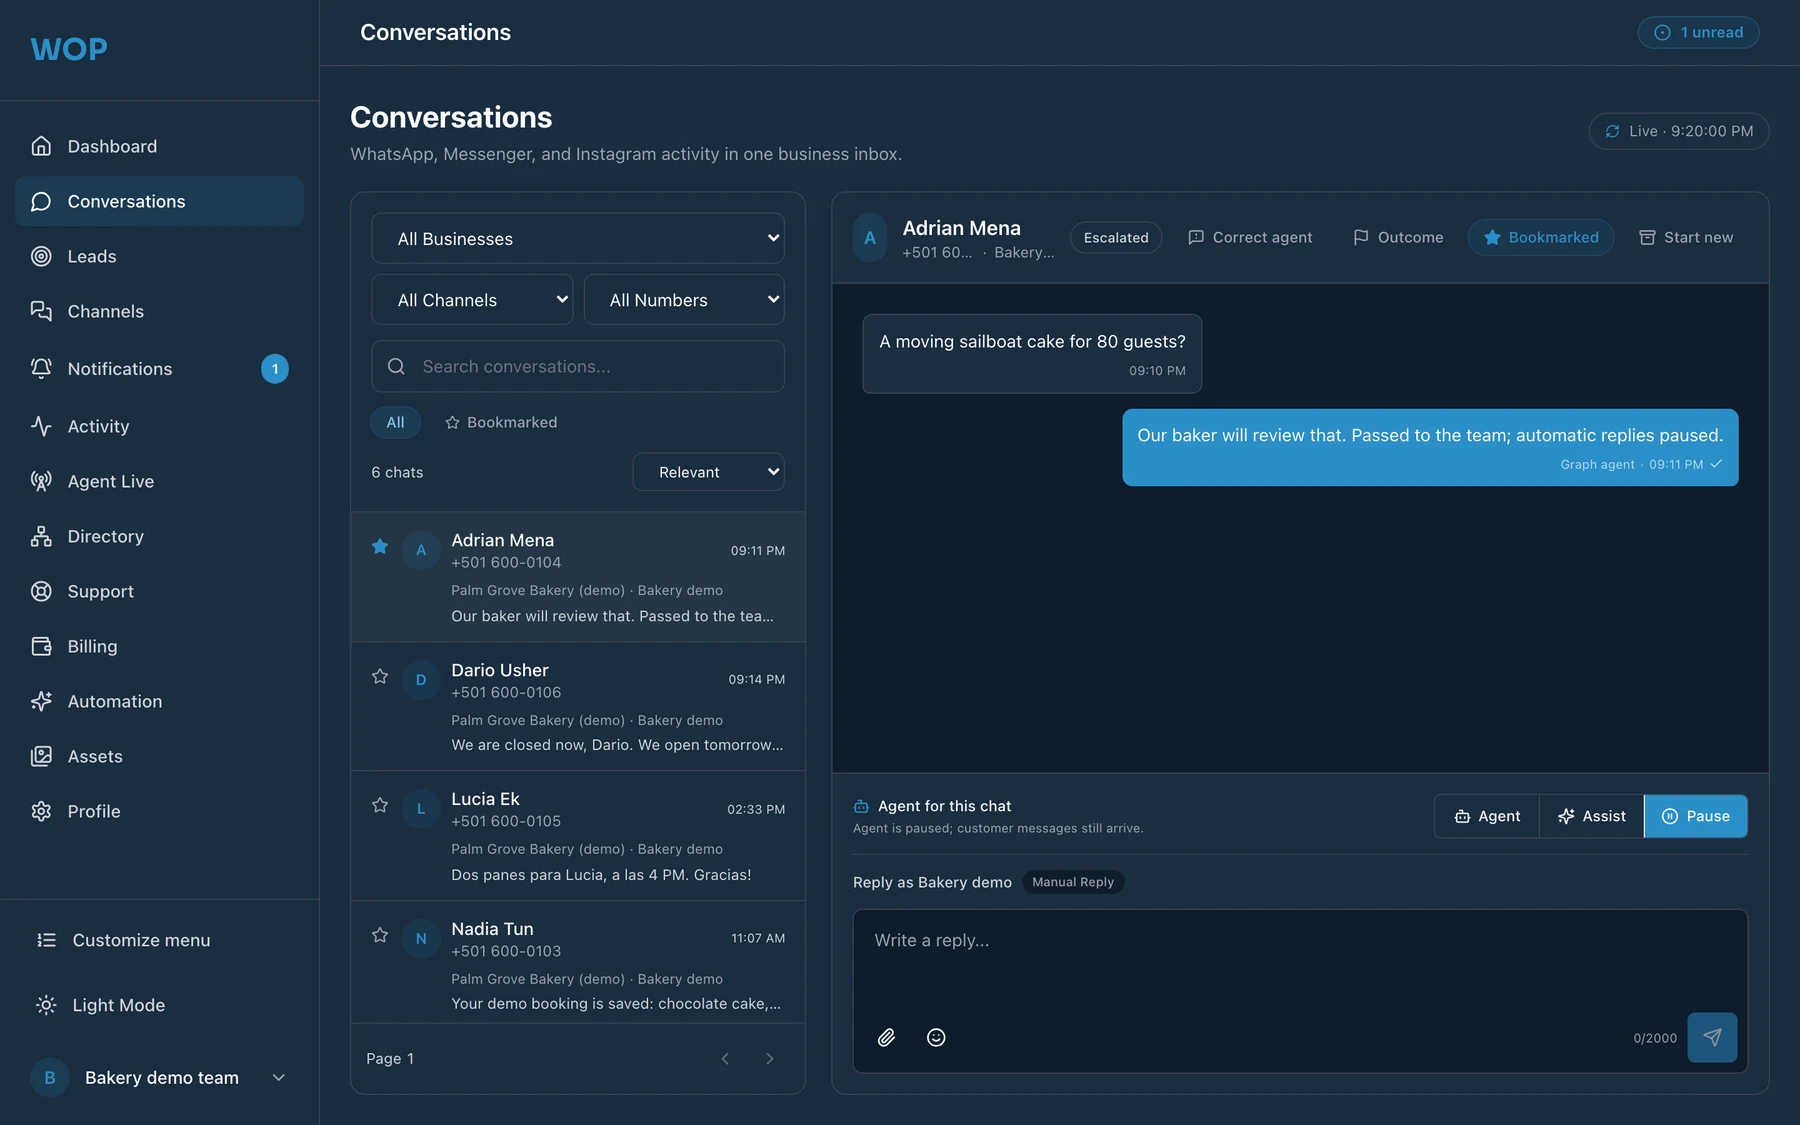This screenshot has width=1800, height=1125.
Task: Expand the Relevant sort dropdown
Action: pyautogui.click(x=708, y=472)
